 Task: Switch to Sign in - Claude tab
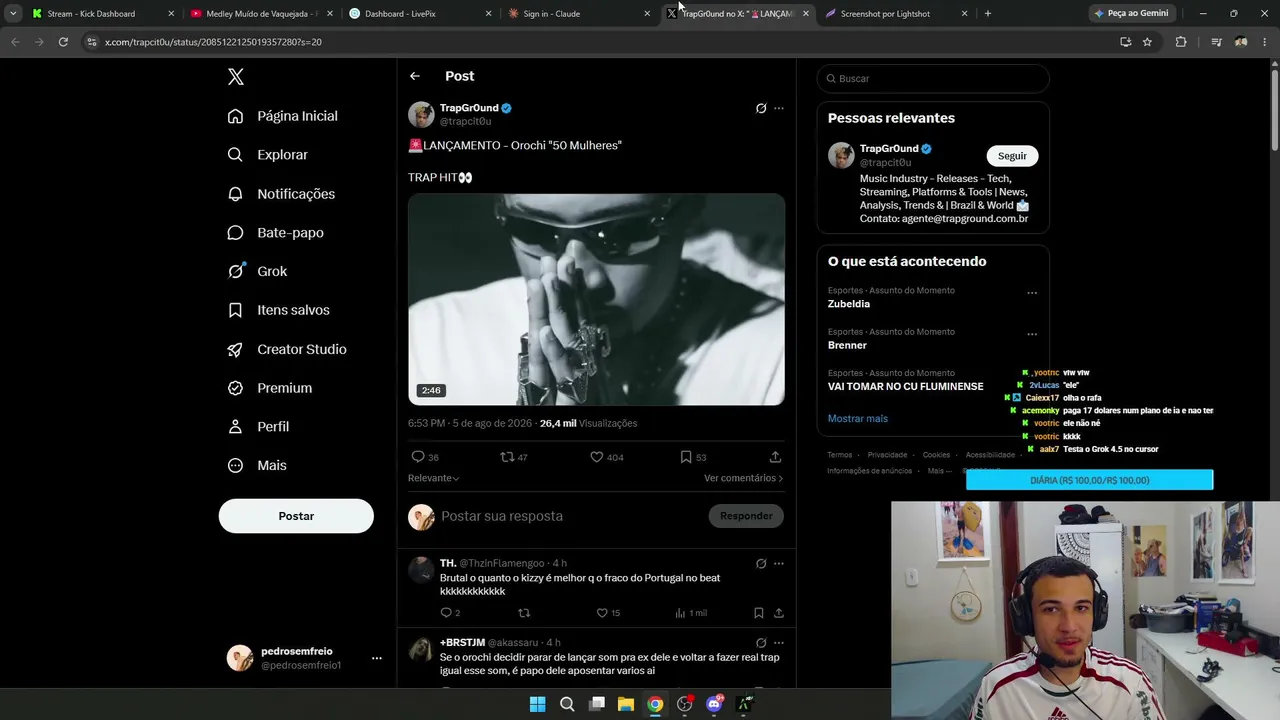point(579,14)
